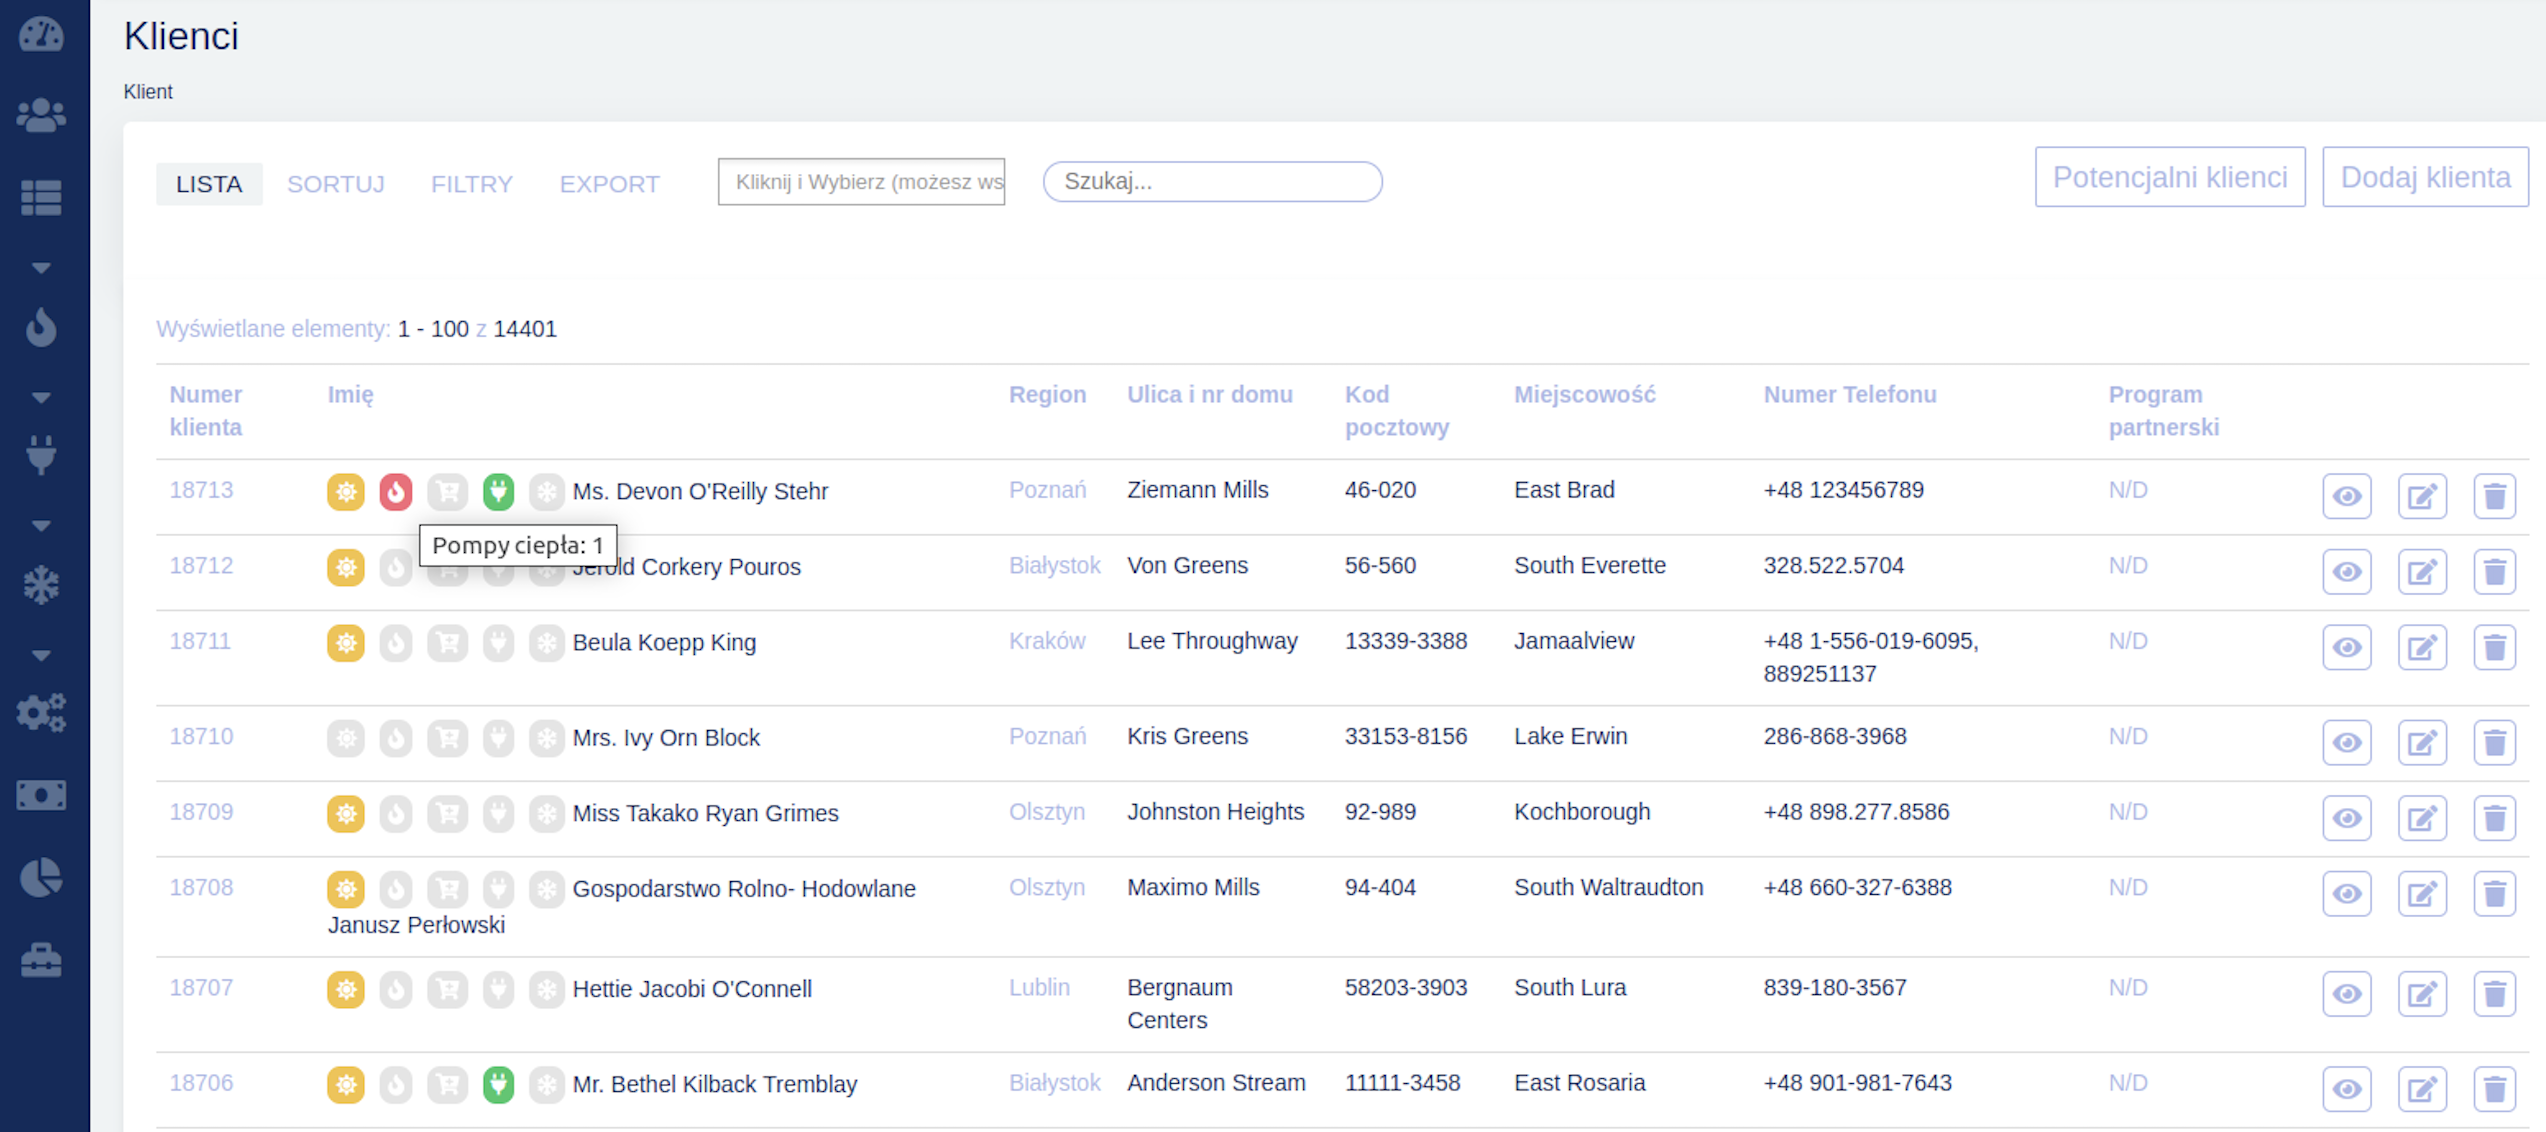This screenshot has width=2546, height=1132.
Task: Sort by the Kod pocztowy column header
Action: click(x=1397, y=411)
